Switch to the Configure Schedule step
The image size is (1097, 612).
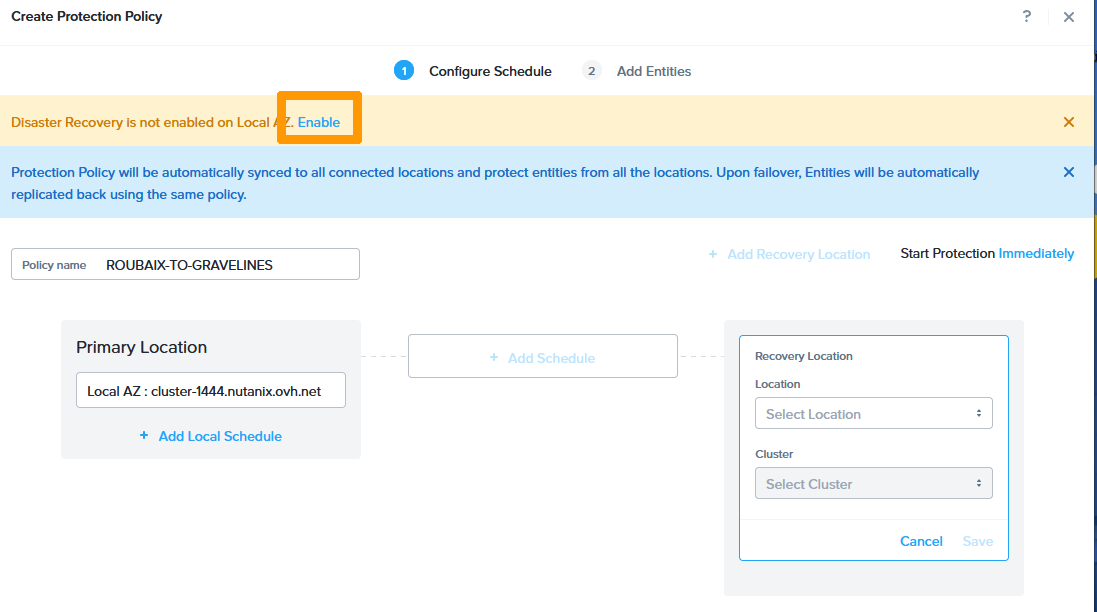[x=490, y=71]
